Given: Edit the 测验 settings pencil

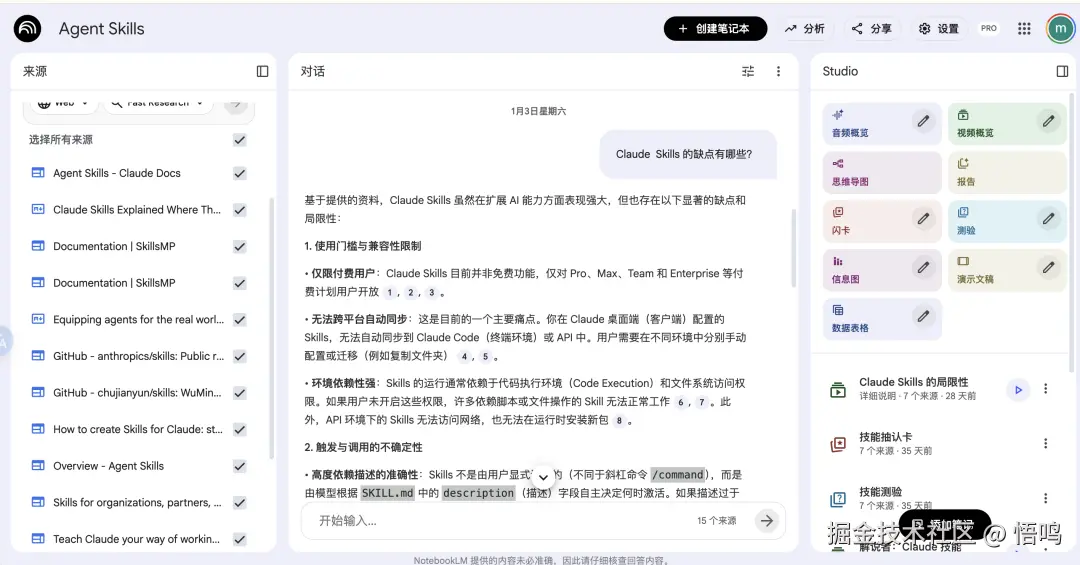Looking at the screenshot, I should [x=1048, y=219].
